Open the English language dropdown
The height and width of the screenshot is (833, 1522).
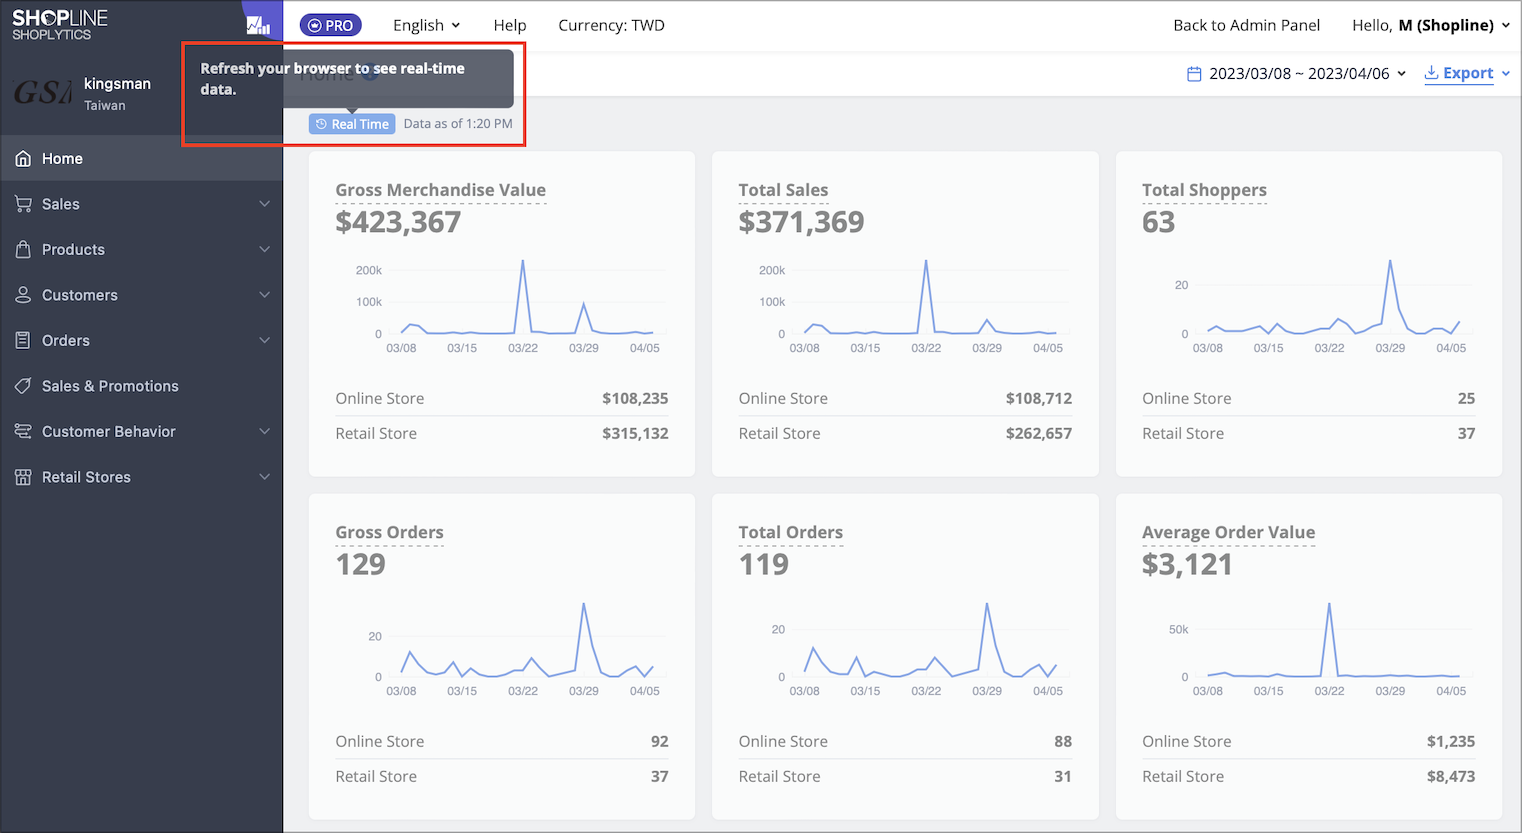pos(427,25)
